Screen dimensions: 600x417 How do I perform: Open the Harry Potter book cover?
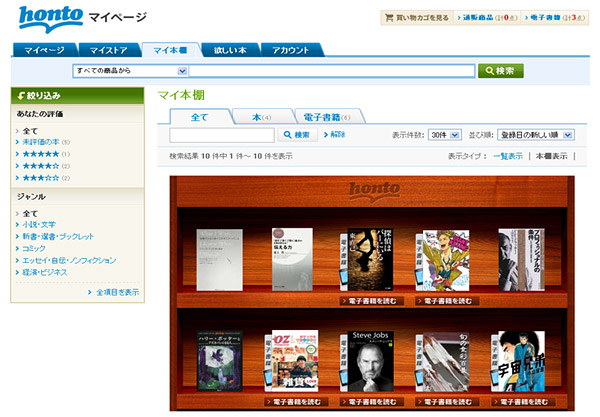coord(219,361)
